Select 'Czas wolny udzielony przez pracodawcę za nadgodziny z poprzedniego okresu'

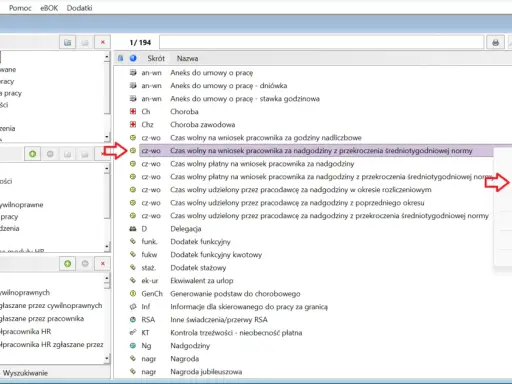(297, 203)
